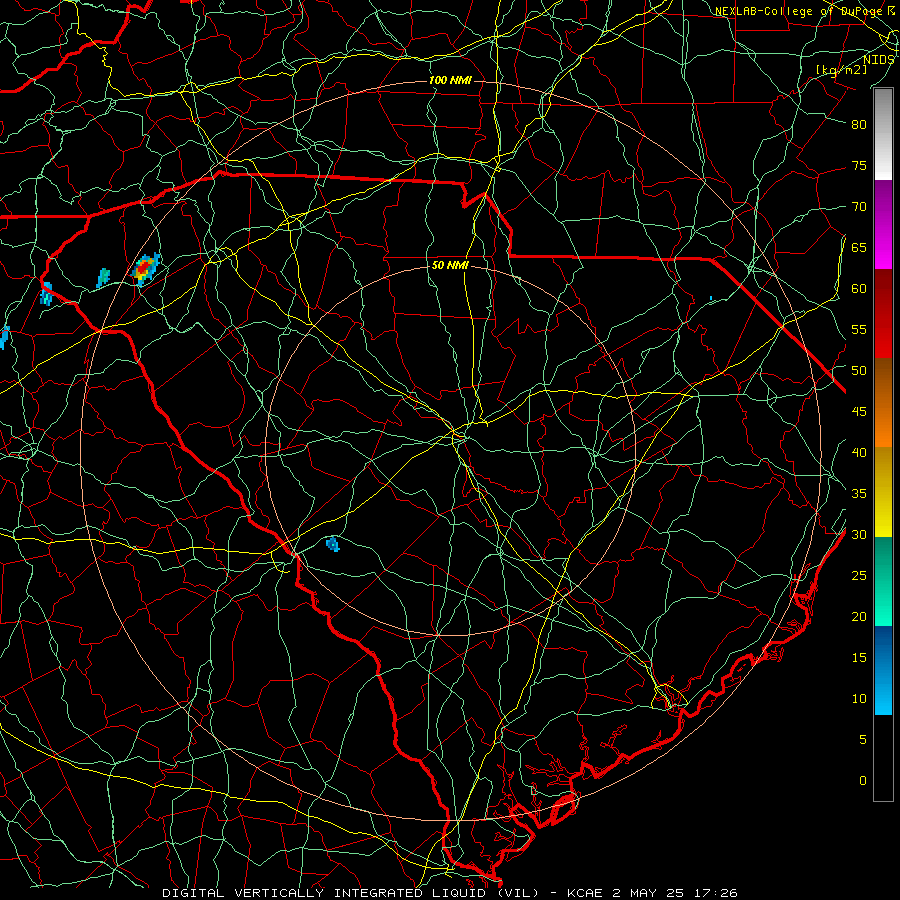Click the "NIDS" label above the color scale
900x900 pixels.
(878, 60)
